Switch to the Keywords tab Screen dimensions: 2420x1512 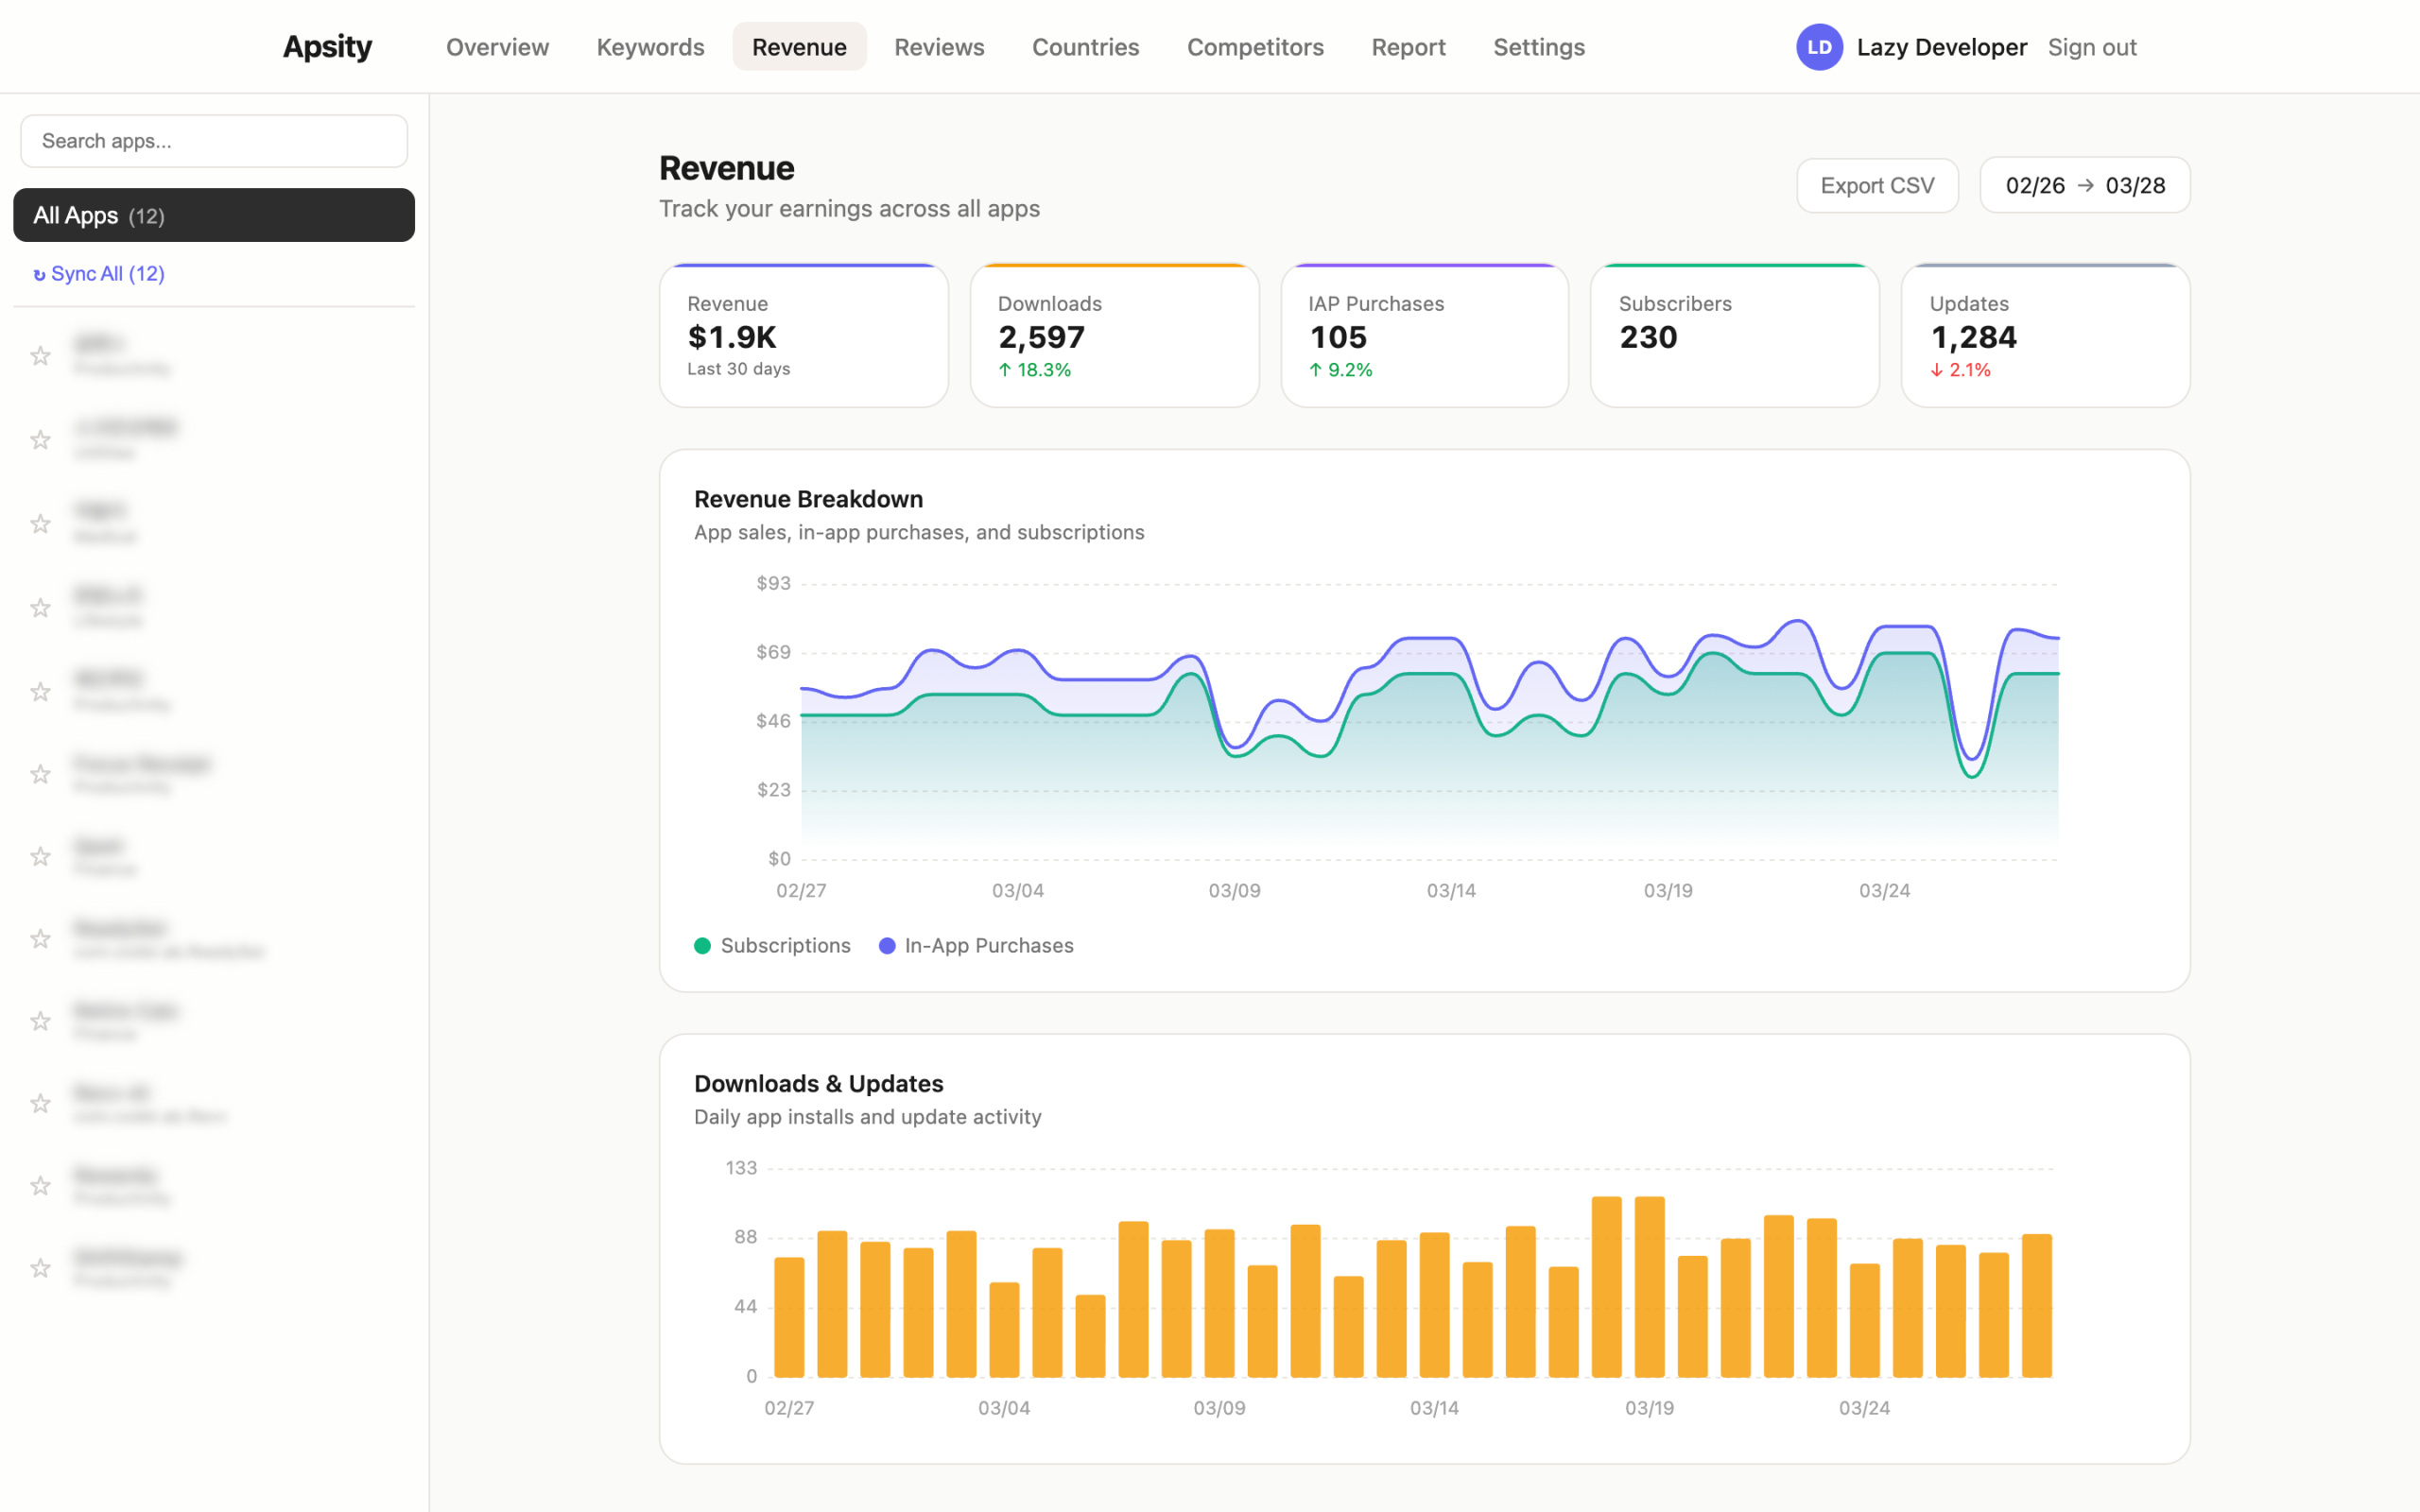(650, 46)
